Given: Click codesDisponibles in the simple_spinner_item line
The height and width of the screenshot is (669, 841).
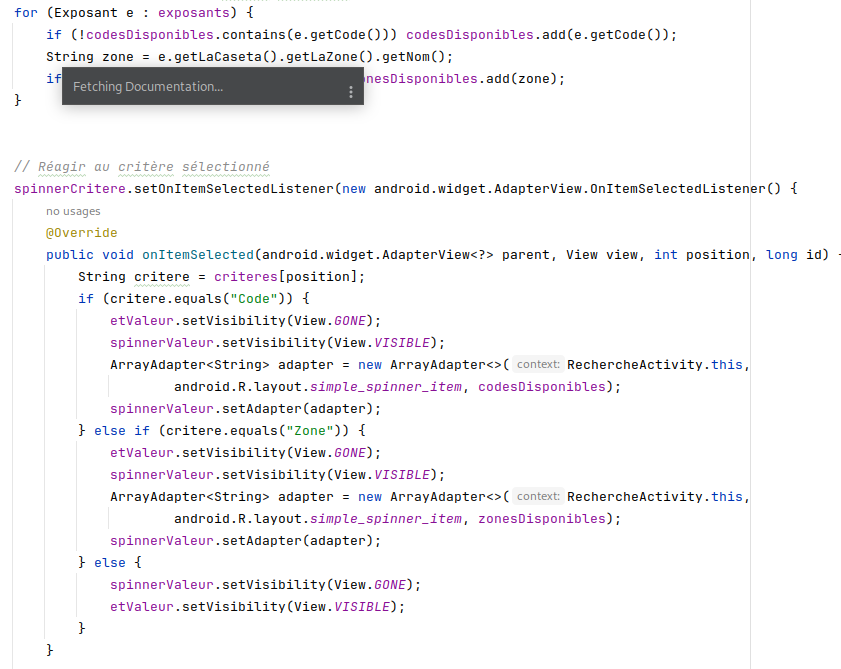Looking at the screenshot, I should coord(546,387).
